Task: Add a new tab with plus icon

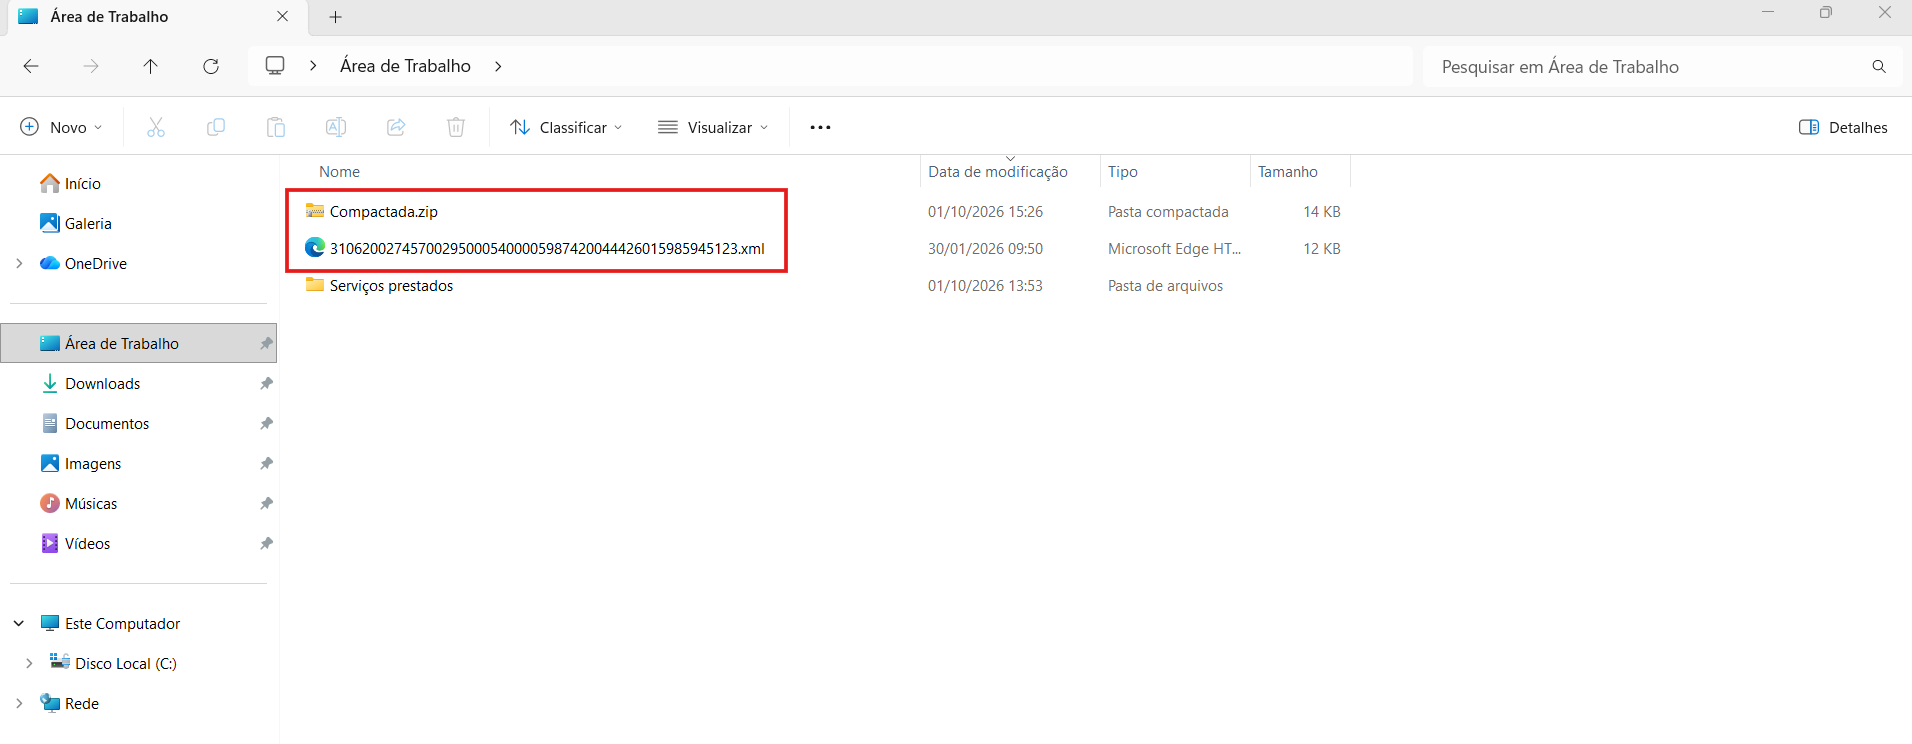Action: click(x=336, y=17)
